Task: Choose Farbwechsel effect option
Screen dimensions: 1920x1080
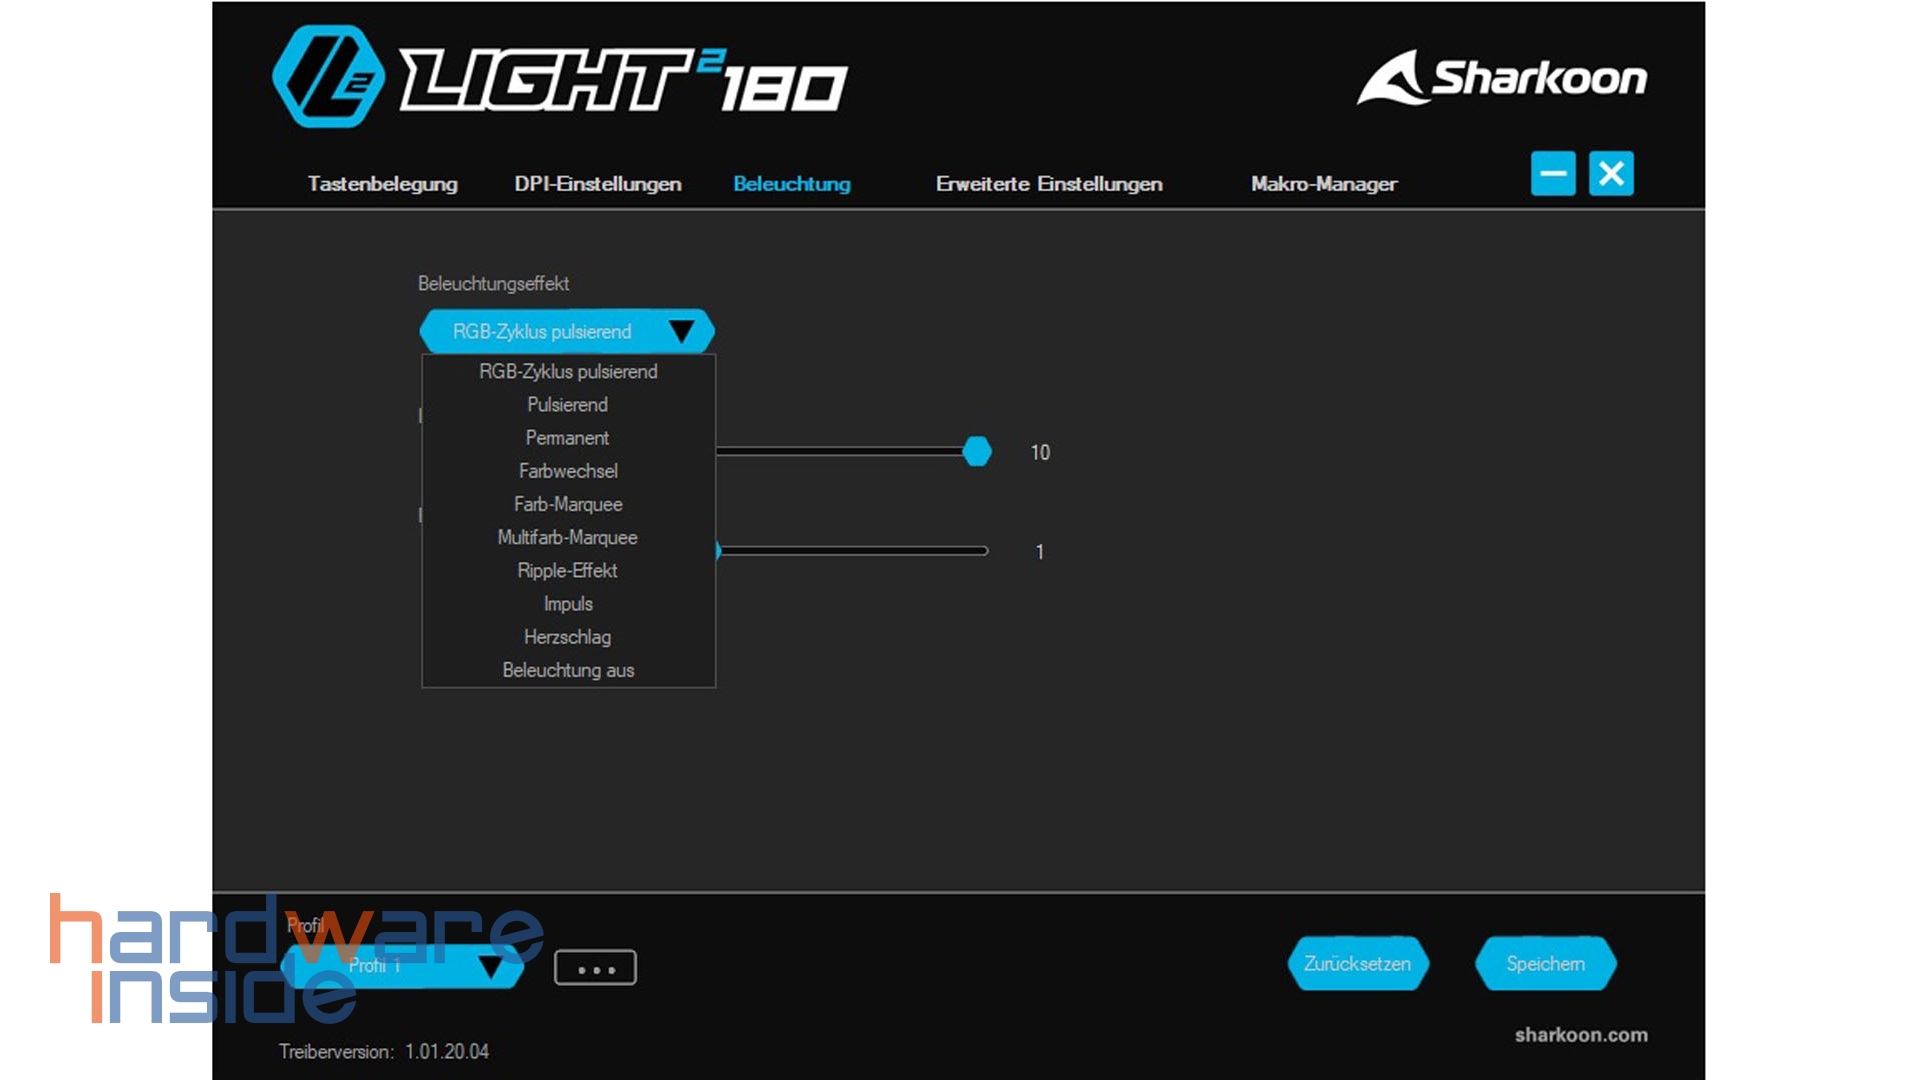Action: (x=568, y=471)
